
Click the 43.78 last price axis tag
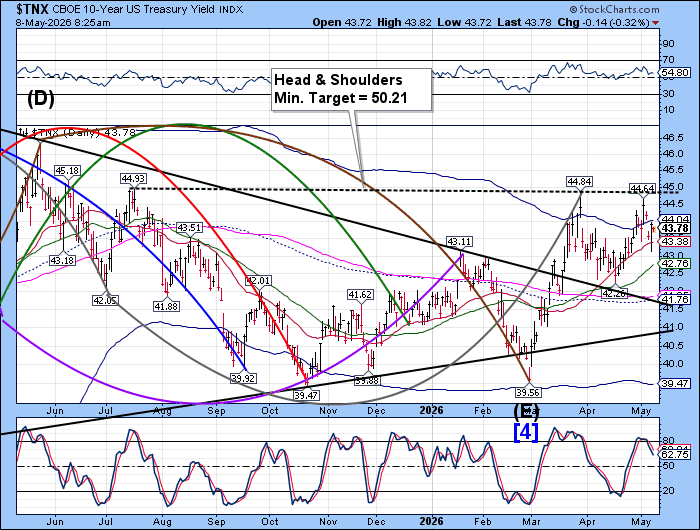point(675,228)
